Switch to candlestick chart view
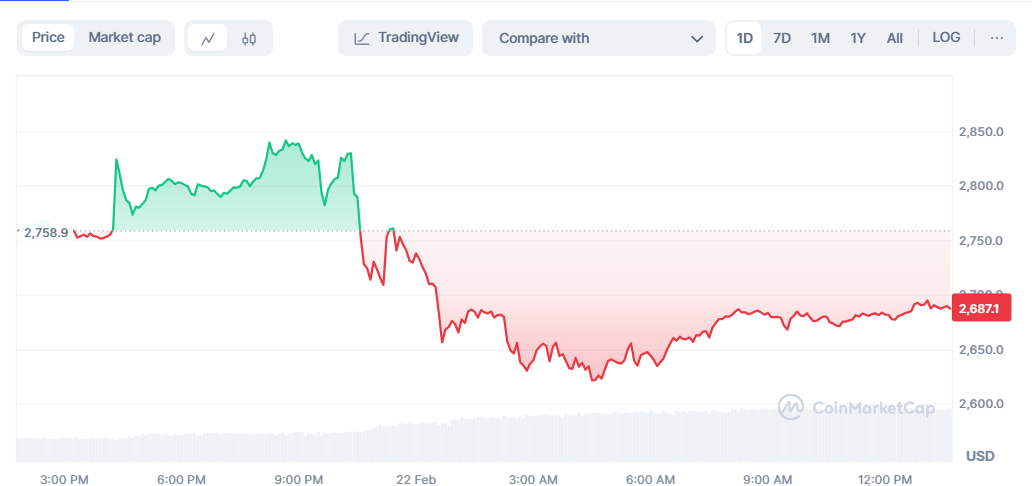1032x486 pixels. pyautogui.click(x=249, y=38)
